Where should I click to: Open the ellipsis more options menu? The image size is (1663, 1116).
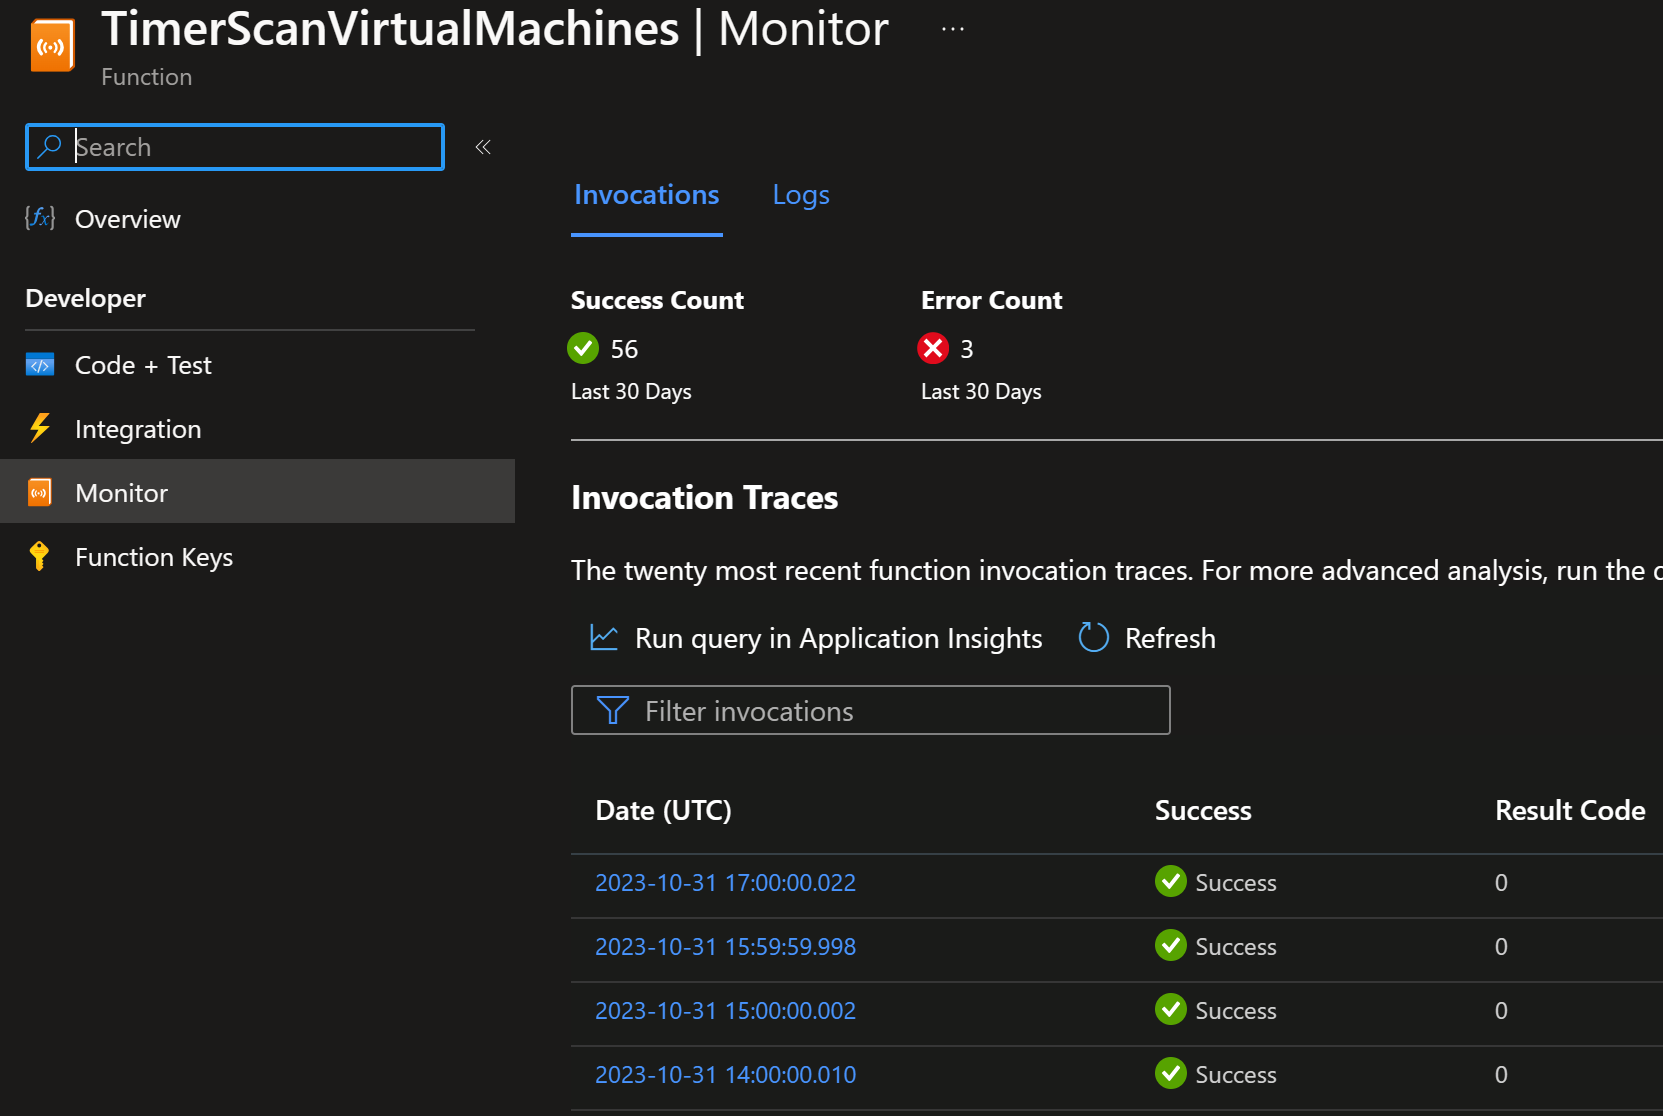click(x=953, y=29)
